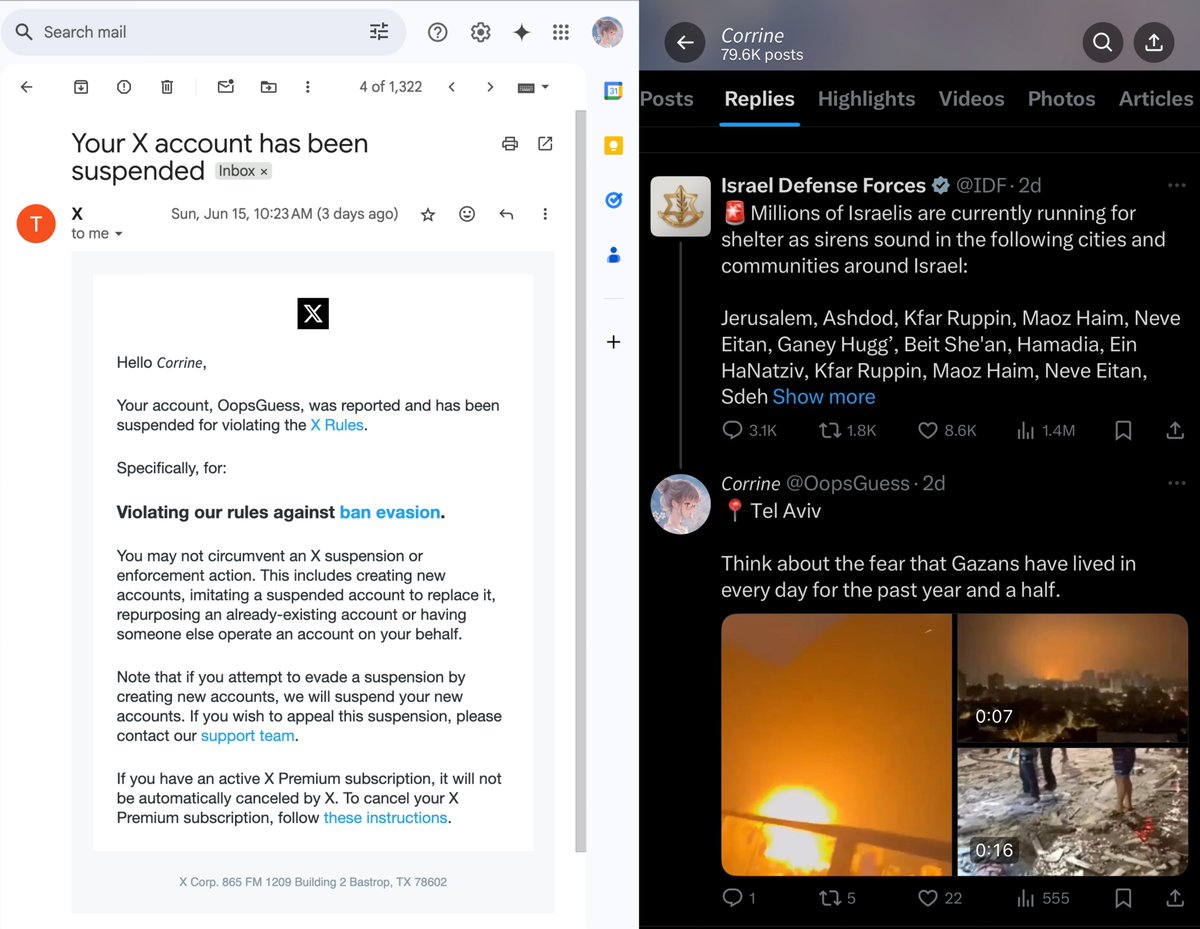The width and height of the screenshot is (1200, 929).
Task: Share Corrine's profile with upload icon
Action: [x=1154, y=43]
